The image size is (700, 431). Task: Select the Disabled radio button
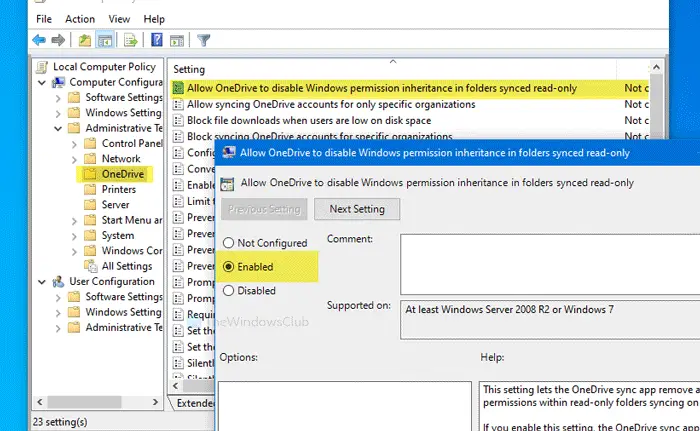(x=229, y=291)
